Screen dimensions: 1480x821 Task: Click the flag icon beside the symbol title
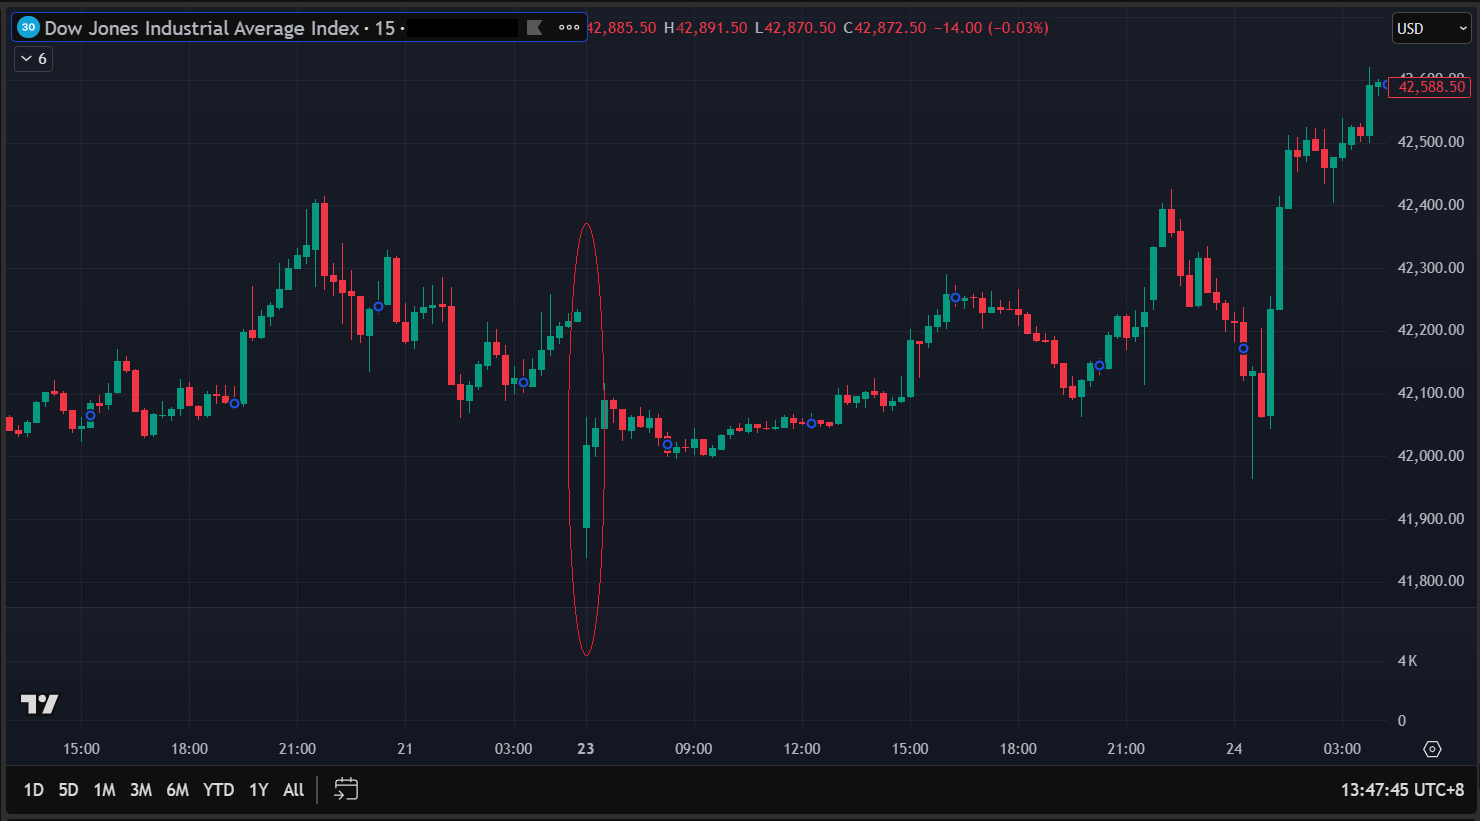[x=535, y=28]
